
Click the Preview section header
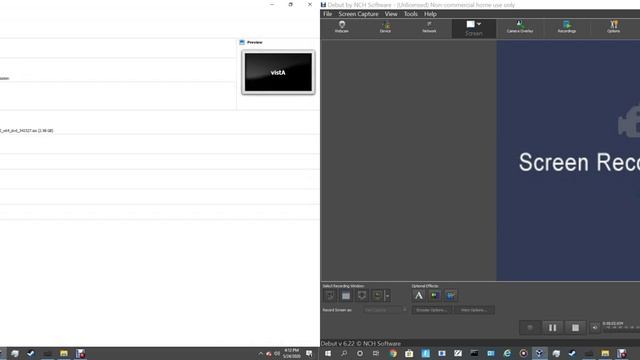[251, 42]
